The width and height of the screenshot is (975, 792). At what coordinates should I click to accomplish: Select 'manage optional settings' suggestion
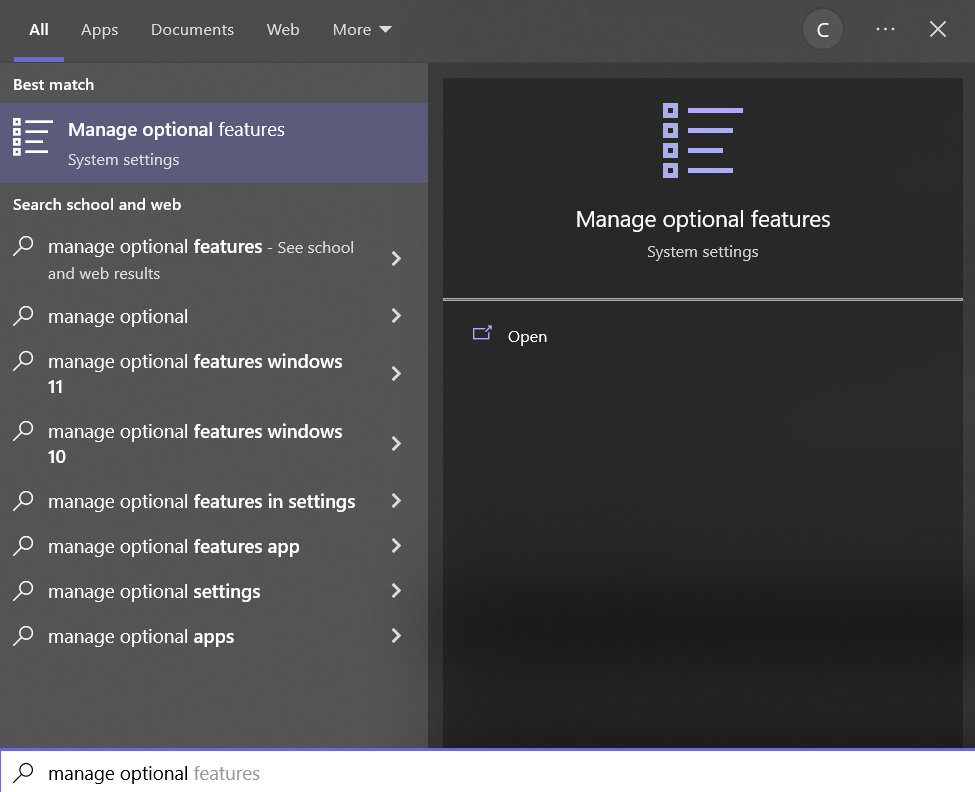154,591
